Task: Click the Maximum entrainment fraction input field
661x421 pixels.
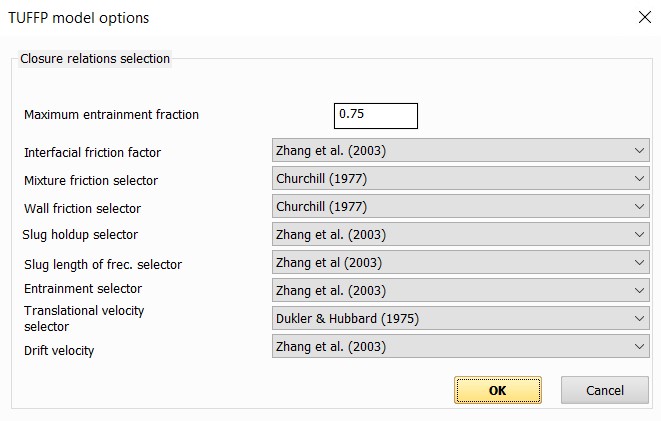Action: (x=375, y=115)
